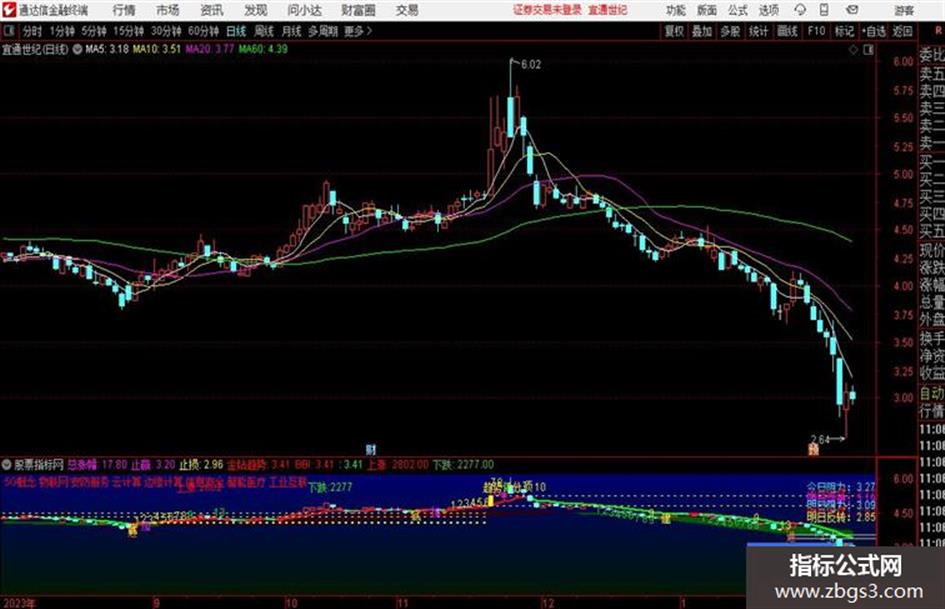Screen dimensions: 945x609
Task: Open the 版面 menu
Action: (706, 10)
